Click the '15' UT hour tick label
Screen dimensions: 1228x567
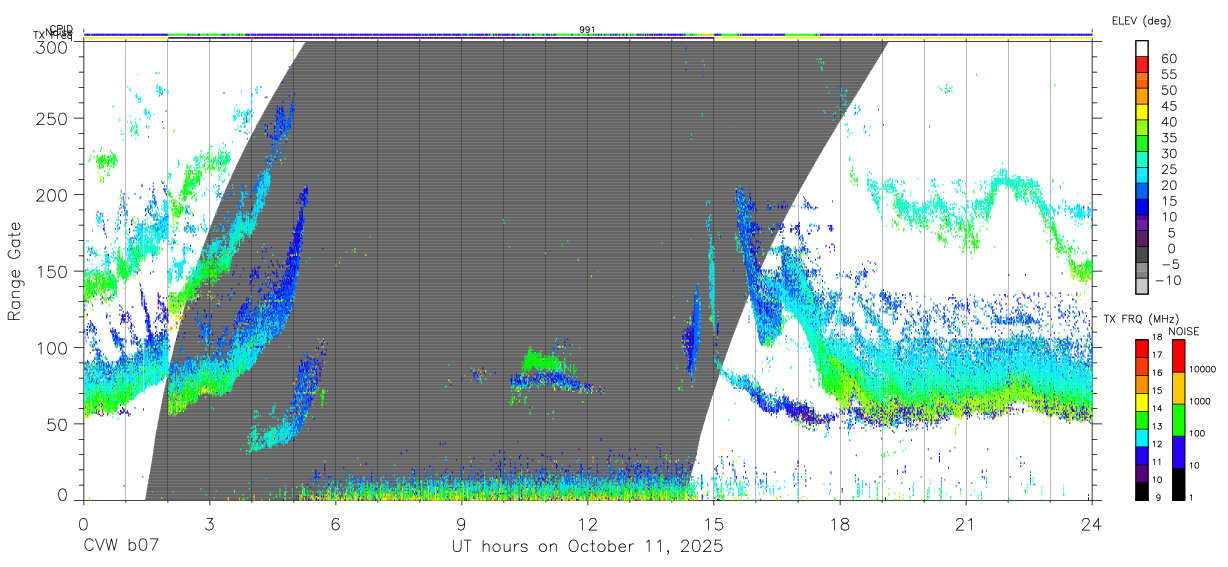[x=713, y=523]
